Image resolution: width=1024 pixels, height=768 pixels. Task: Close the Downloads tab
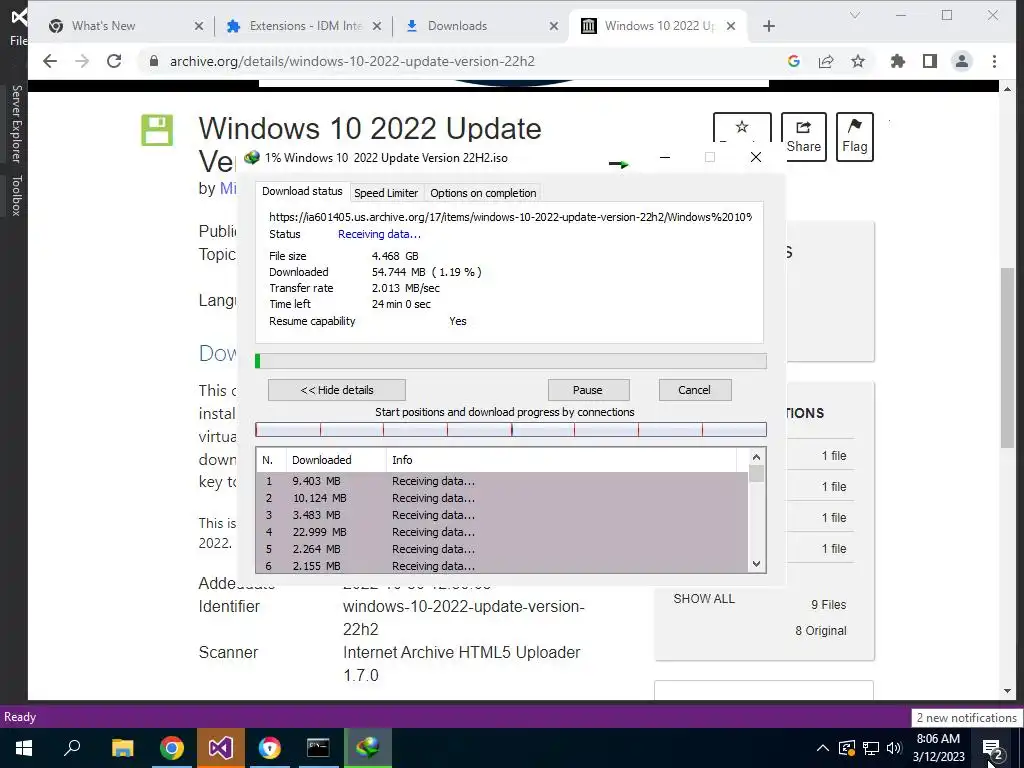click(554, 26)
